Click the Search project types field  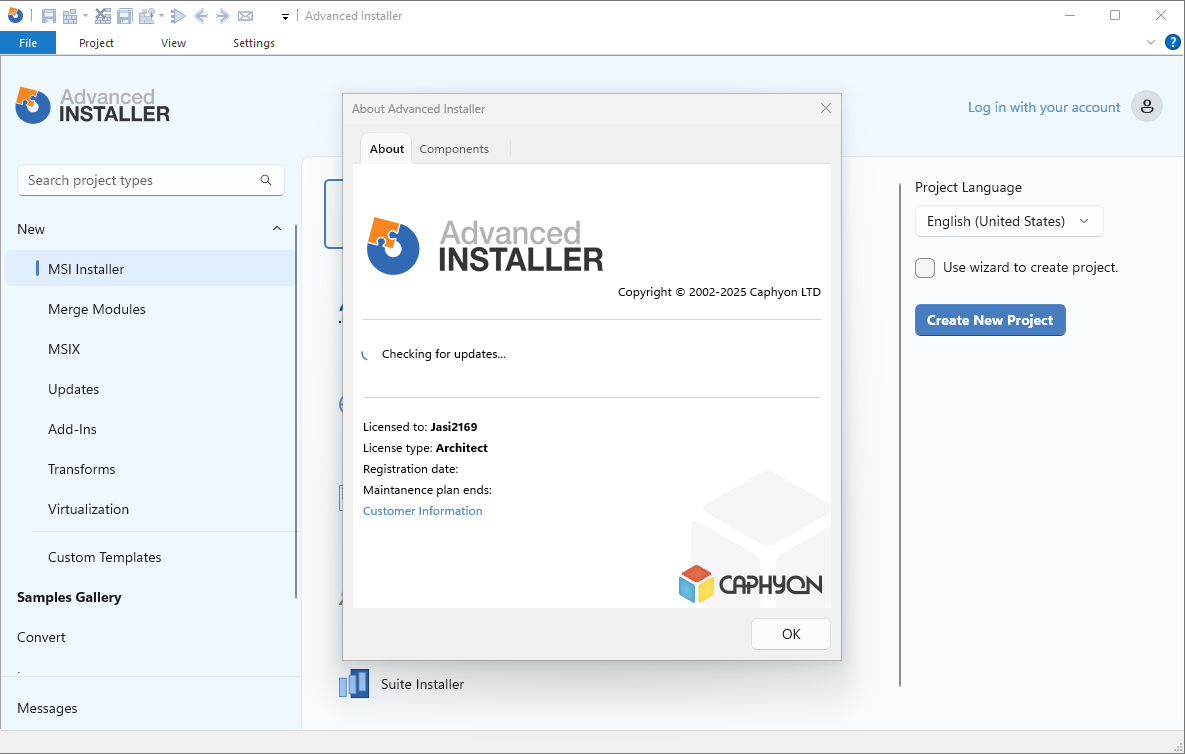pos(150,180)
